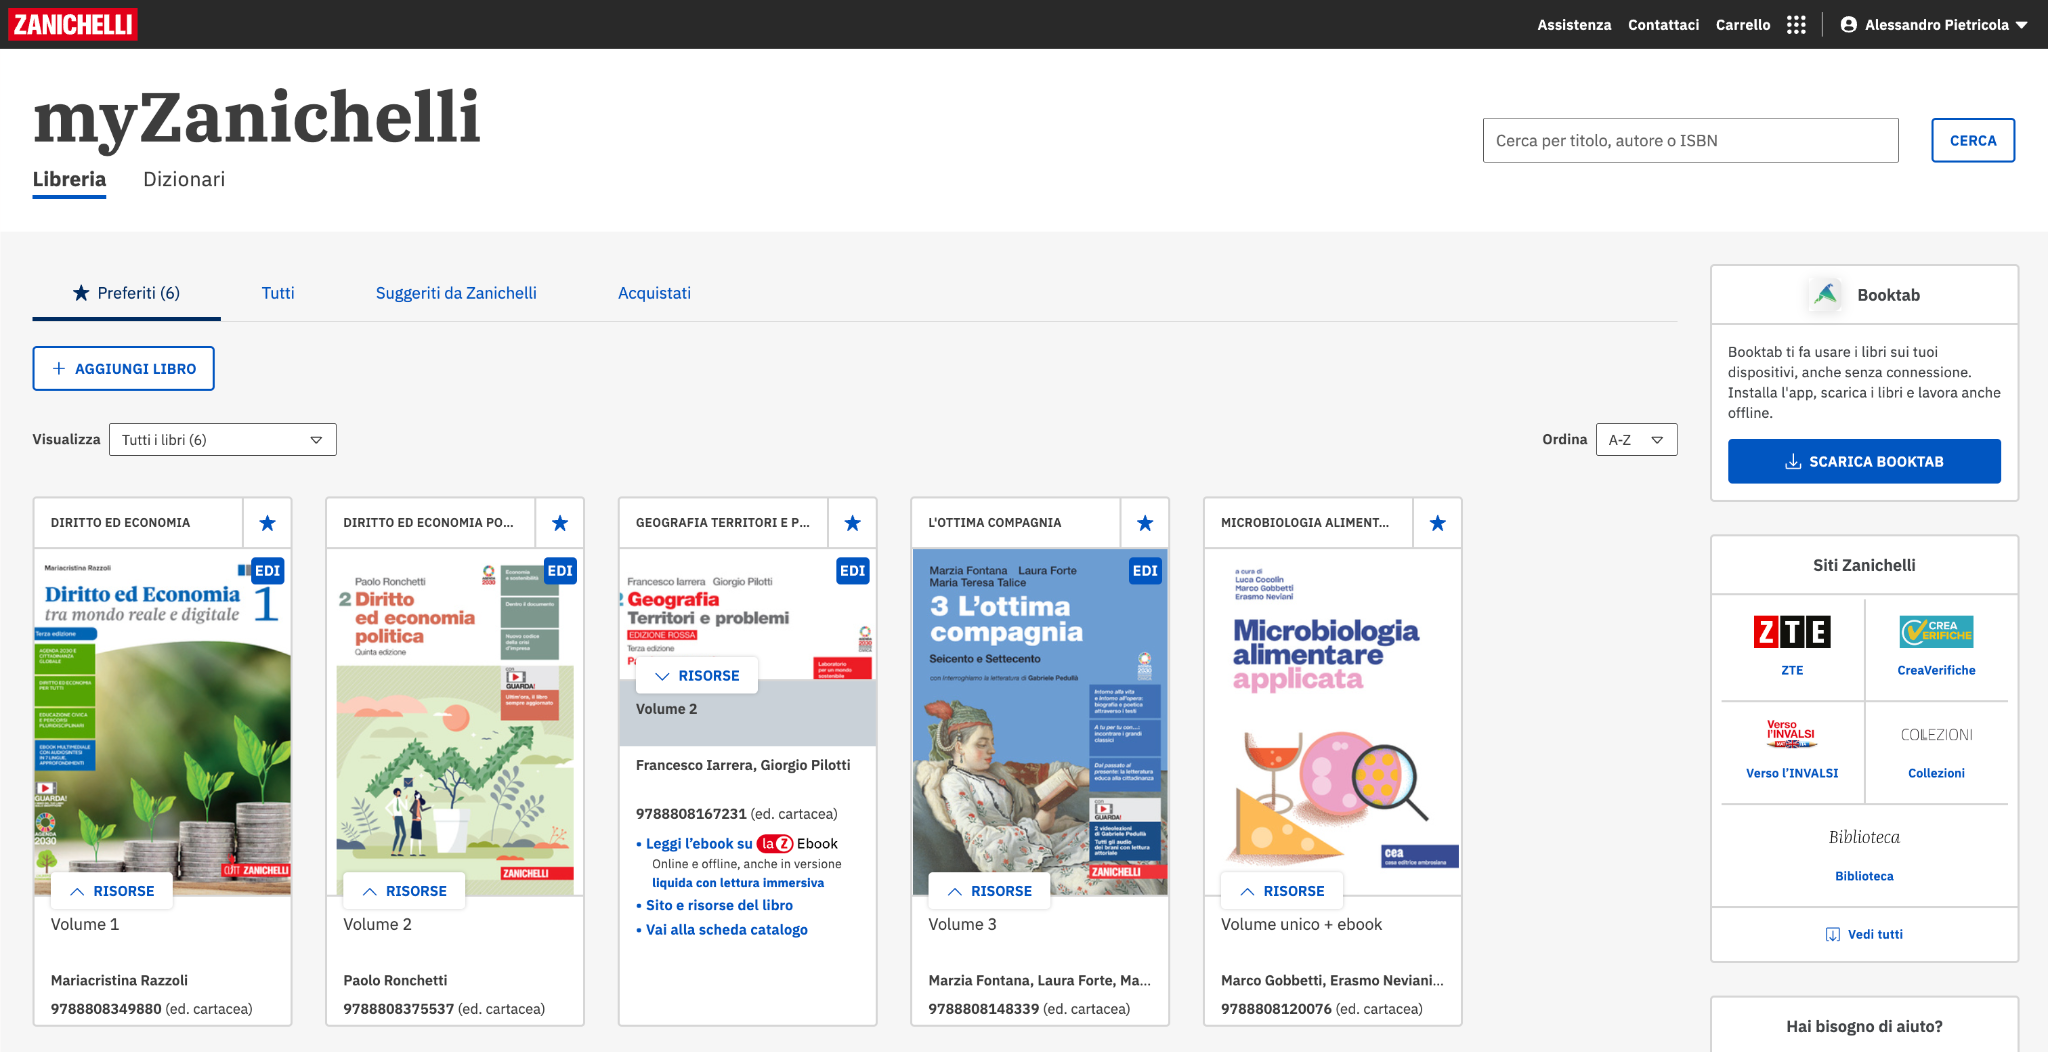
Task: Expand Risorse for L'ottima compagnia
Action: click(x=989, y=891)
